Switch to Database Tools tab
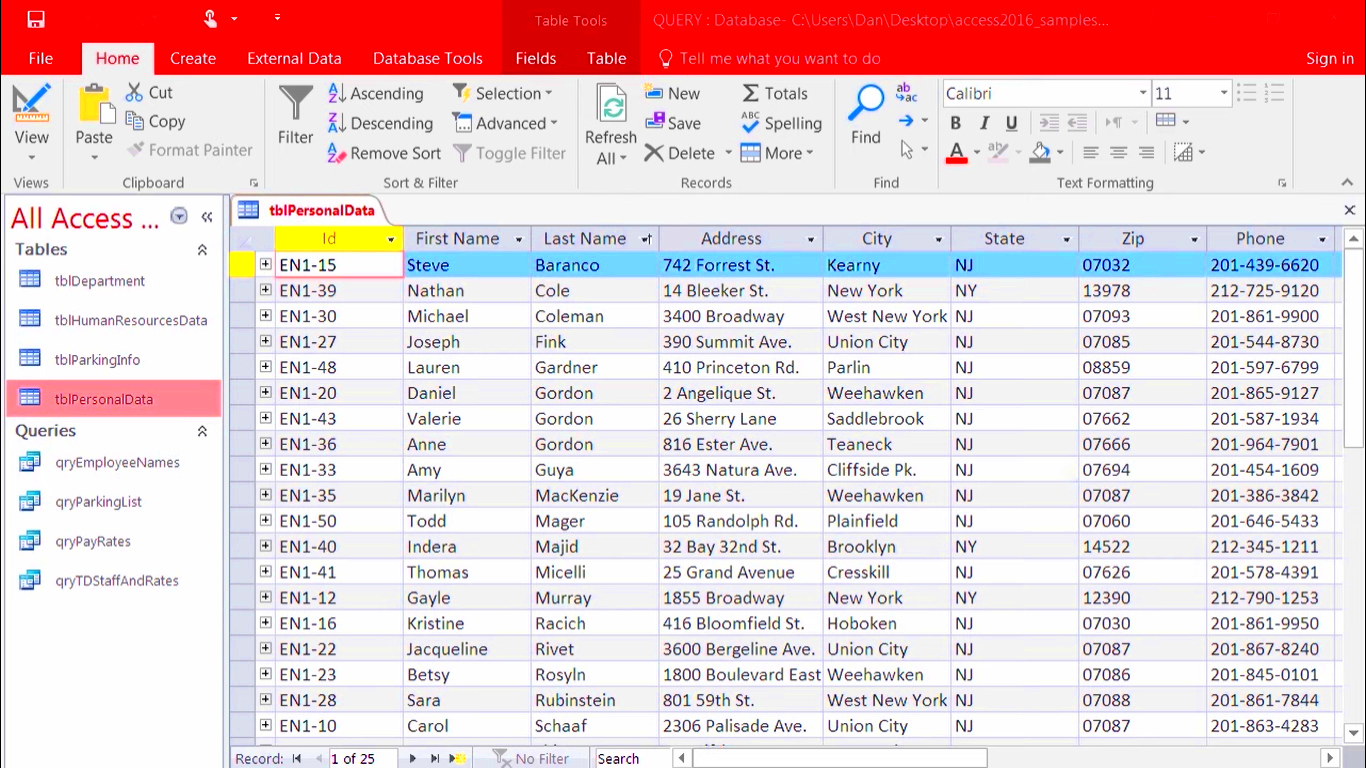 point(428,58)
